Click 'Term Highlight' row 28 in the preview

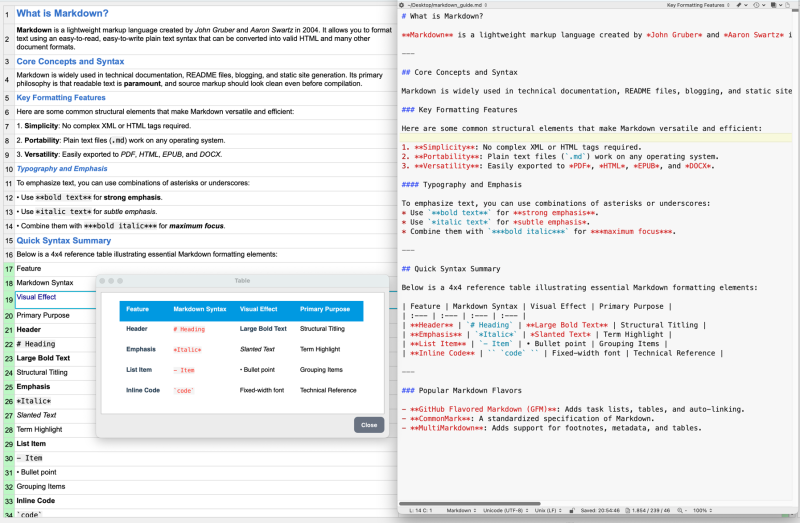tap(39, 430)
